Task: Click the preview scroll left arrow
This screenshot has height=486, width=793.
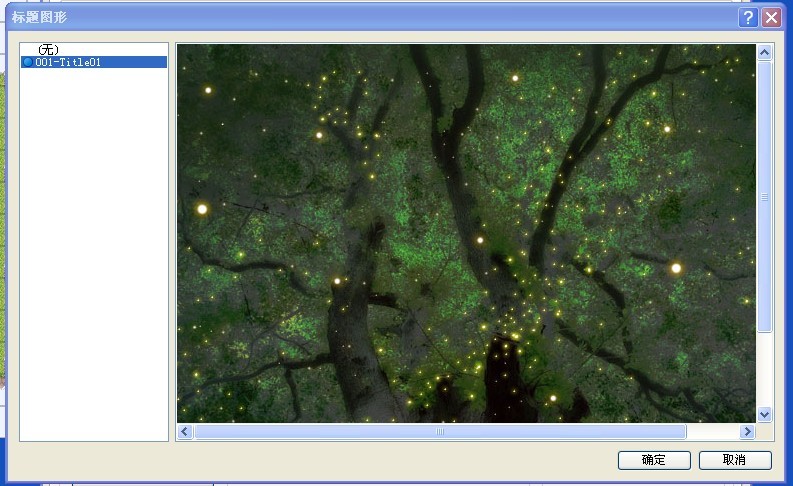Action: (x=185, y=431)
